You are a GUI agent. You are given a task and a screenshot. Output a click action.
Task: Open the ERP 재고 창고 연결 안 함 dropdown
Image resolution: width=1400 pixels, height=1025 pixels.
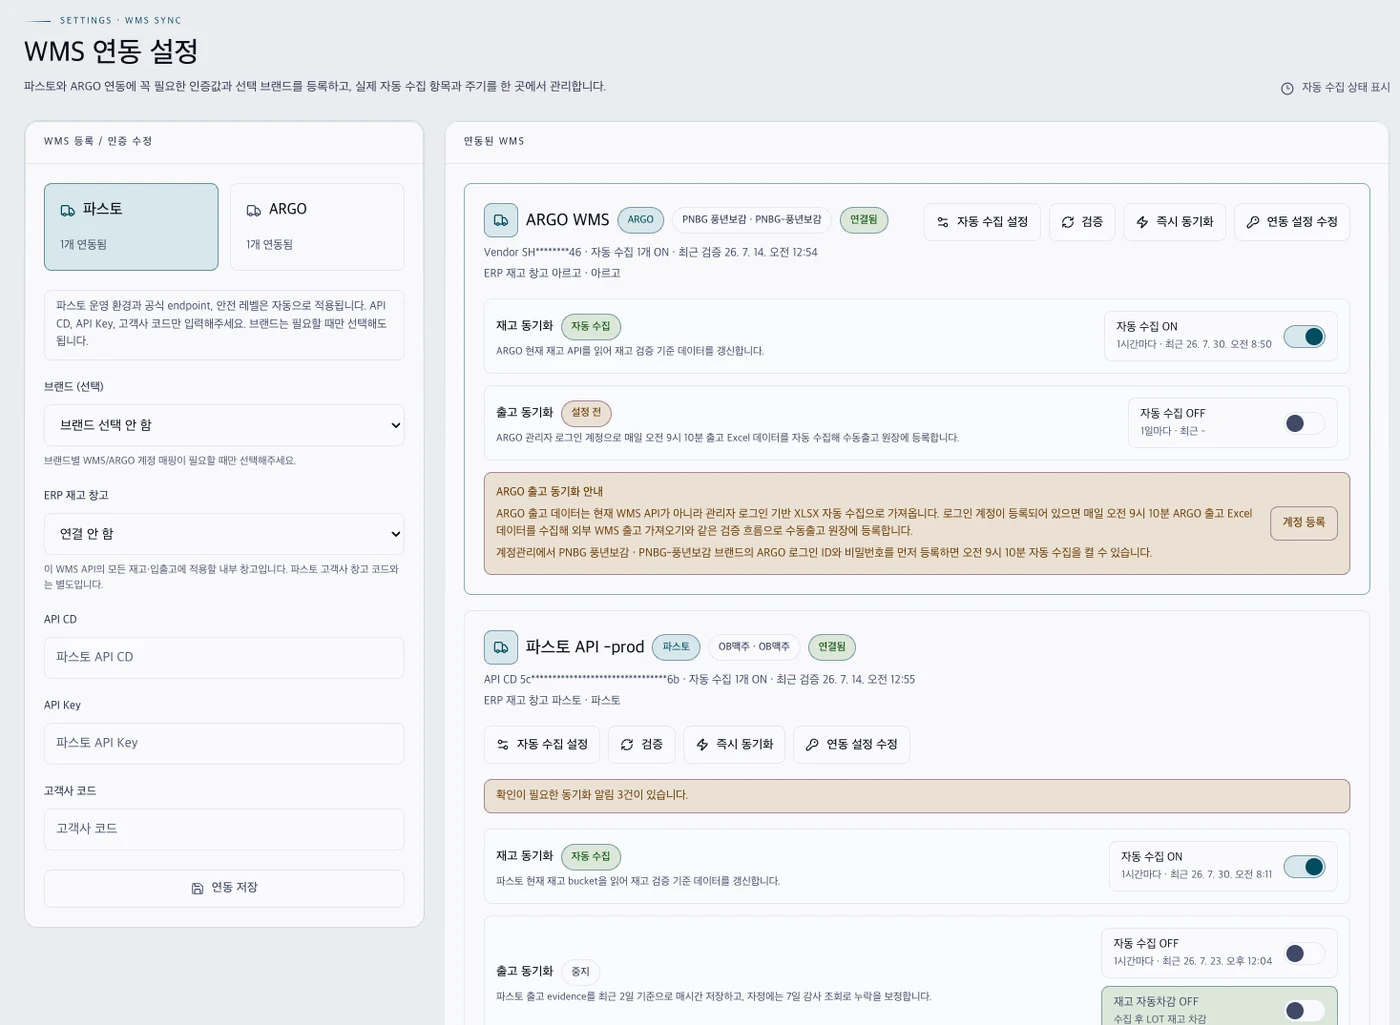pyautogui.click(x=224, y=534)
